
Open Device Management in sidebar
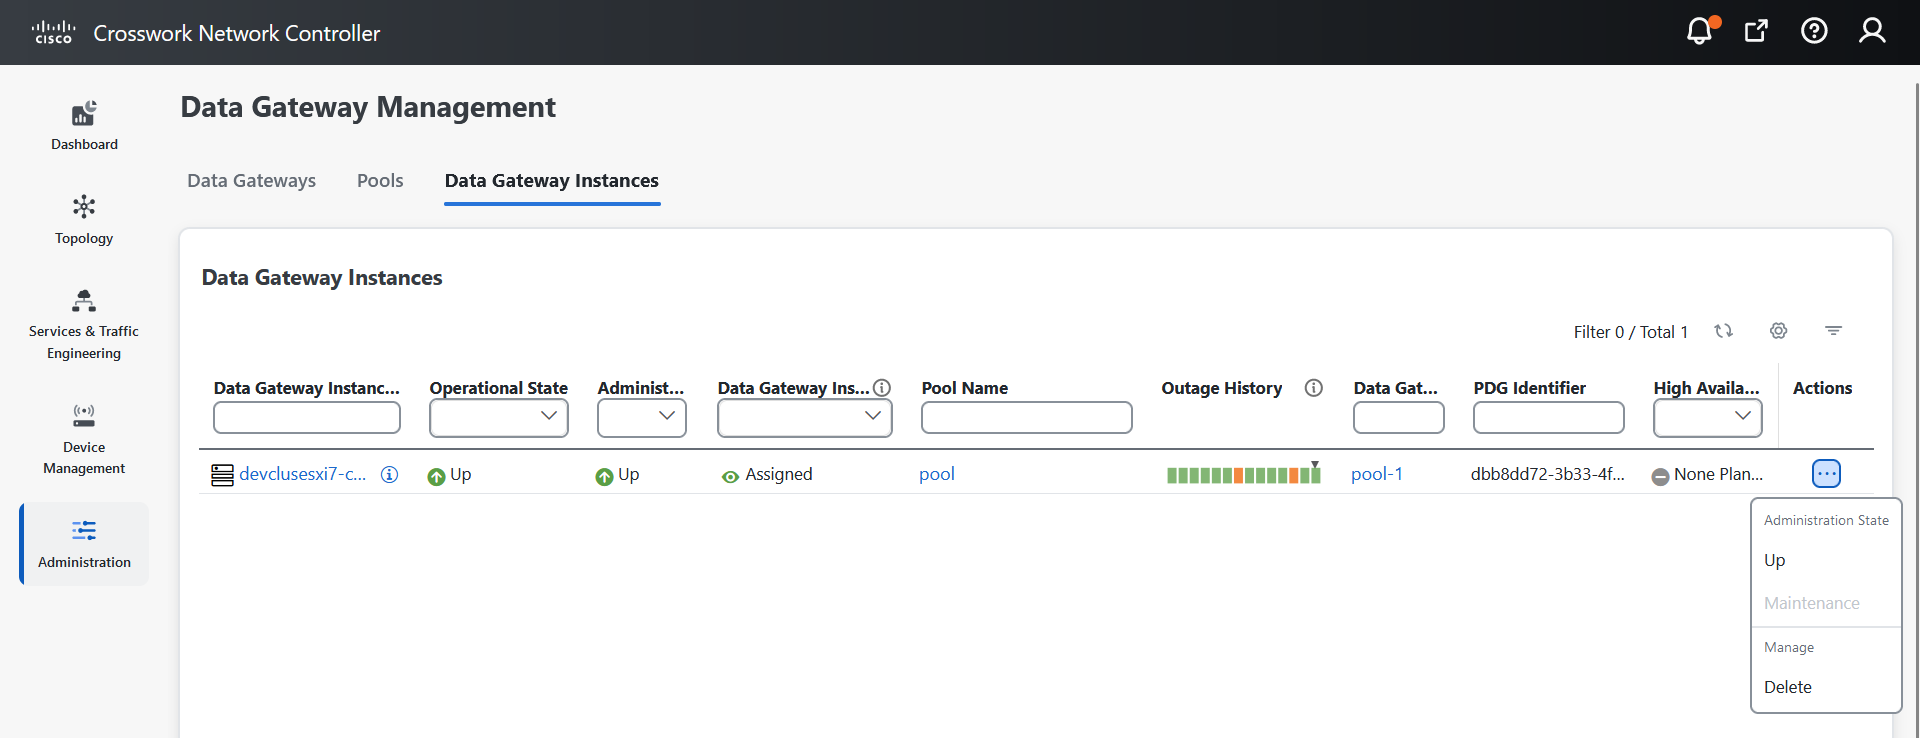coord(84,438)
